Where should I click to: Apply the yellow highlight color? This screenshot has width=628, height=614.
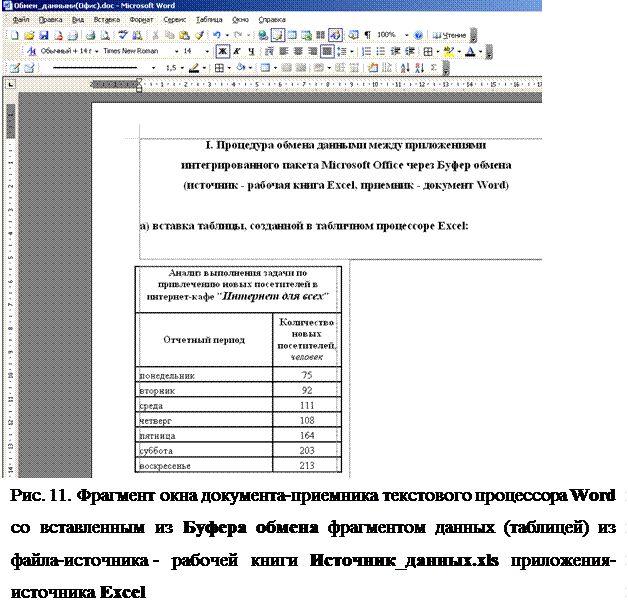pos(449,52)
